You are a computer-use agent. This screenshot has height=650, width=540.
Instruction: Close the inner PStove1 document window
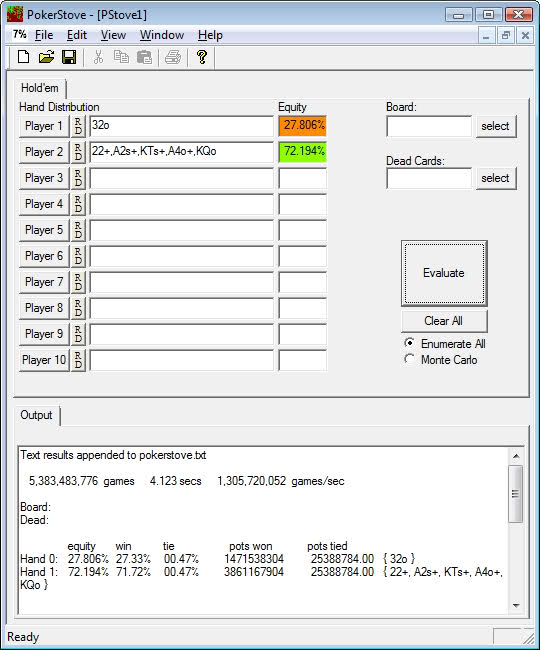click(525, 36)
